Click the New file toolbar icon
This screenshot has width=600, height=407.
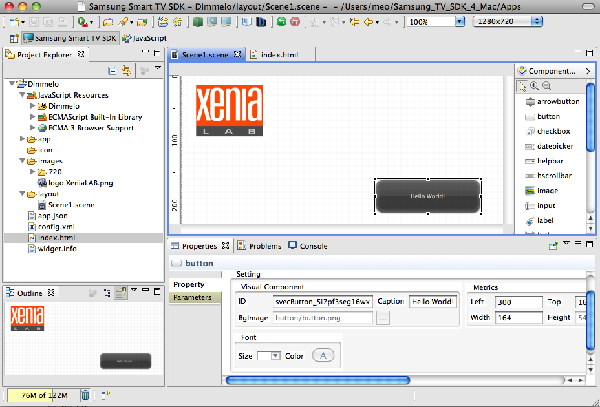pyautogui.click(x=14, y=22)
